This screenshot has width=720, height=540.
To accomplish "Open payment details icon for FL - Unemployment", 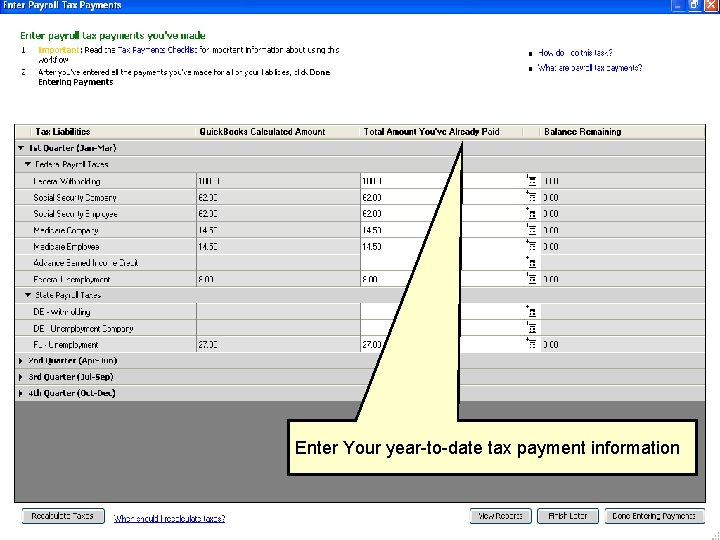I will click(531, 344).
